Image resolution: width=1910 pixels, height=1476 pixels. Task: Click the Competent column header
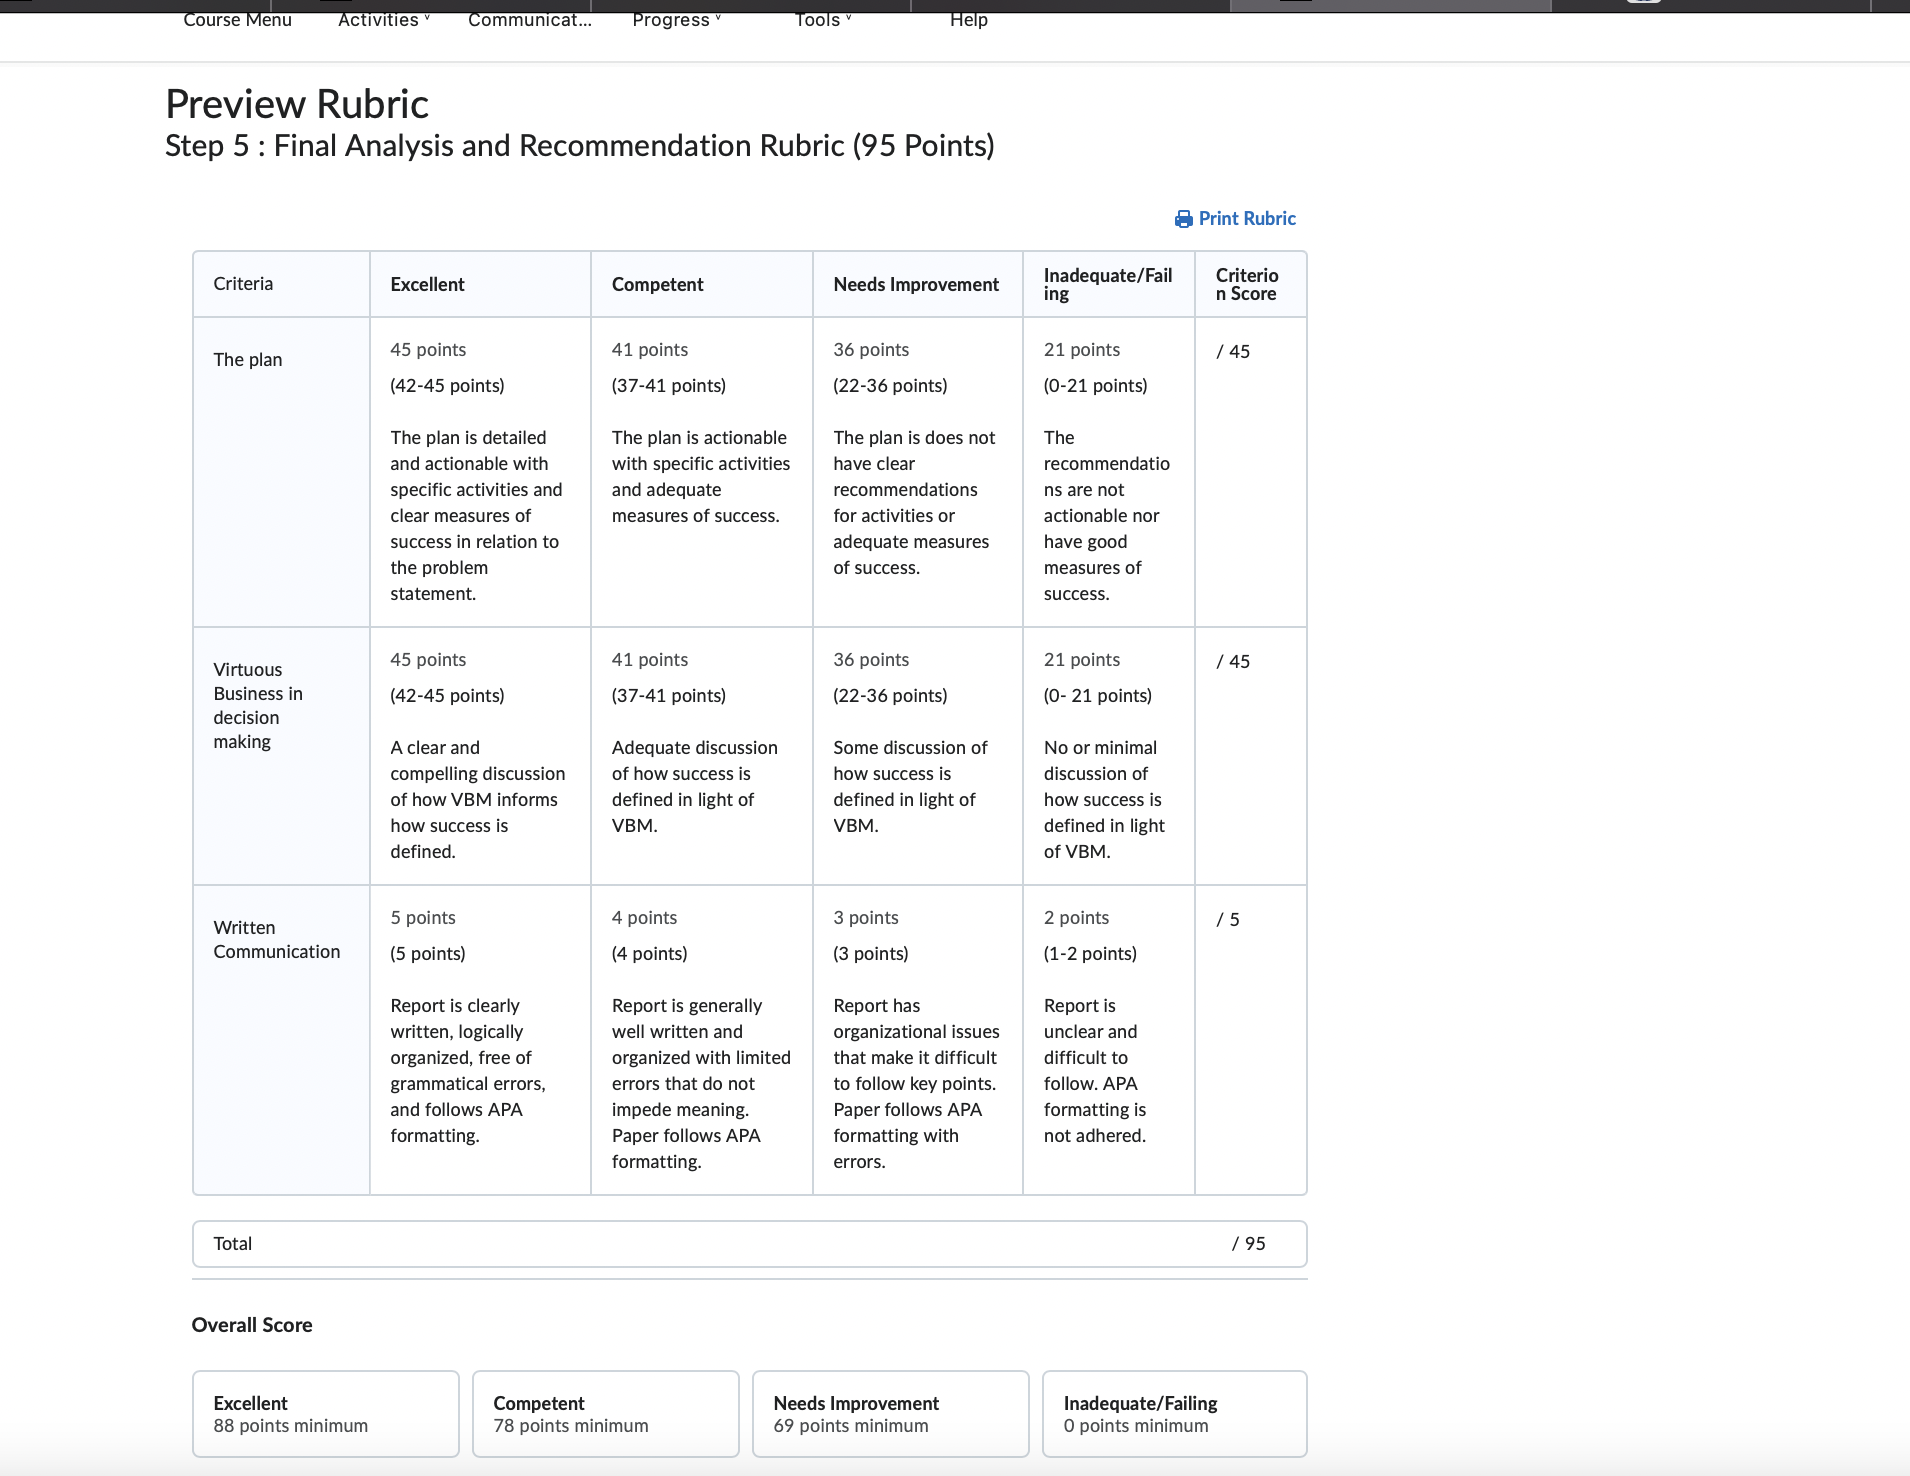(x=702, y=284)
